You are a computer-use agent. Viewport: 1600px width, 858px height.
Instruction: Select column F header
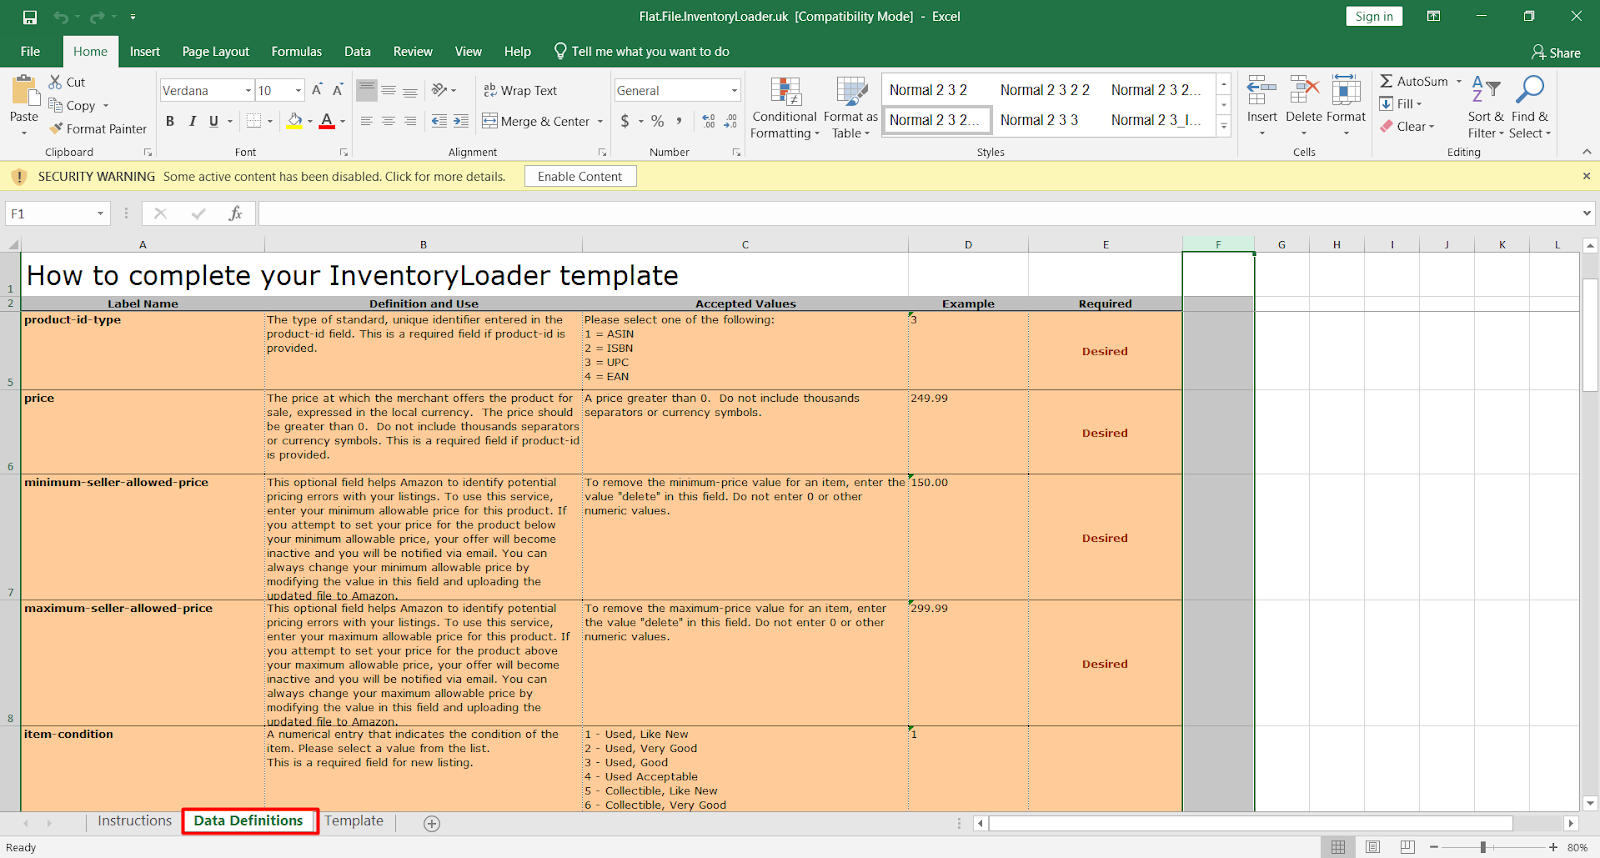[1218, 244]
